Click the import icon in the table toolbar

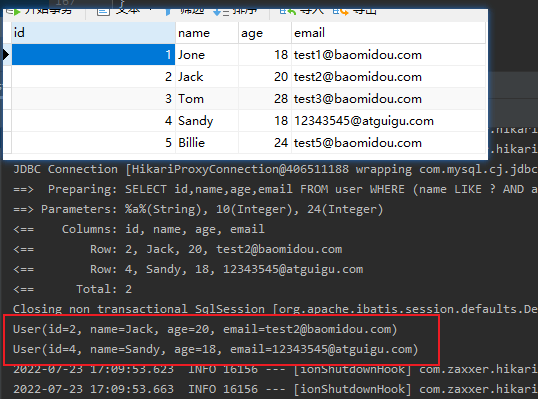pyautogui.click(x=288, y=12)
